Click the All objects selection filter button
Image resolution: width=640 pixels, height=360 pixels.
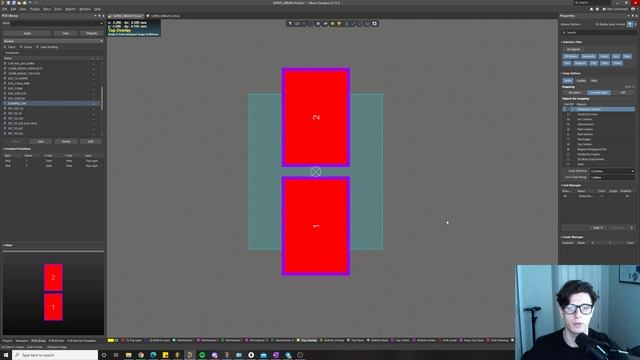tap(573, 49)
